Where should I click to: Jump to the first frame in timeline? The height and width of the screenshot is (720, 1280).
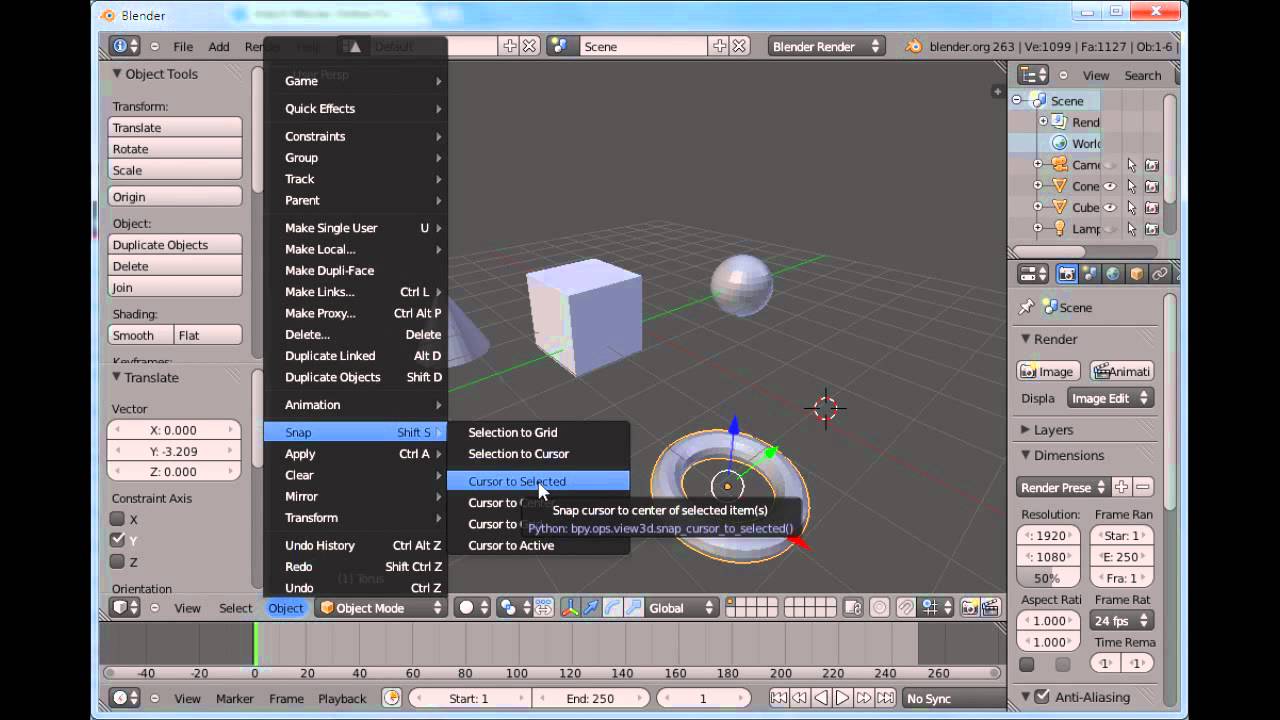pos(779,698)
